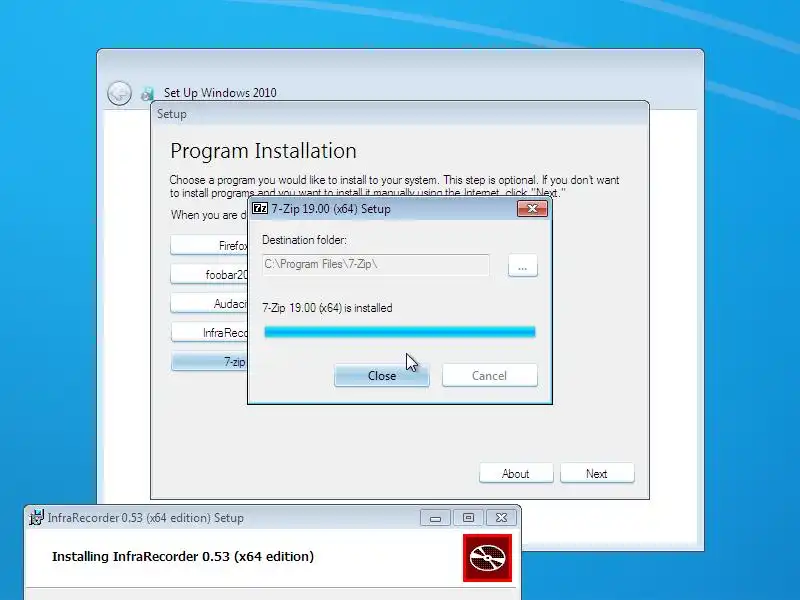800x600 pixels.
Task: Click the InfraRecorder installer title bar icon
Action: [x=37, y=517]
